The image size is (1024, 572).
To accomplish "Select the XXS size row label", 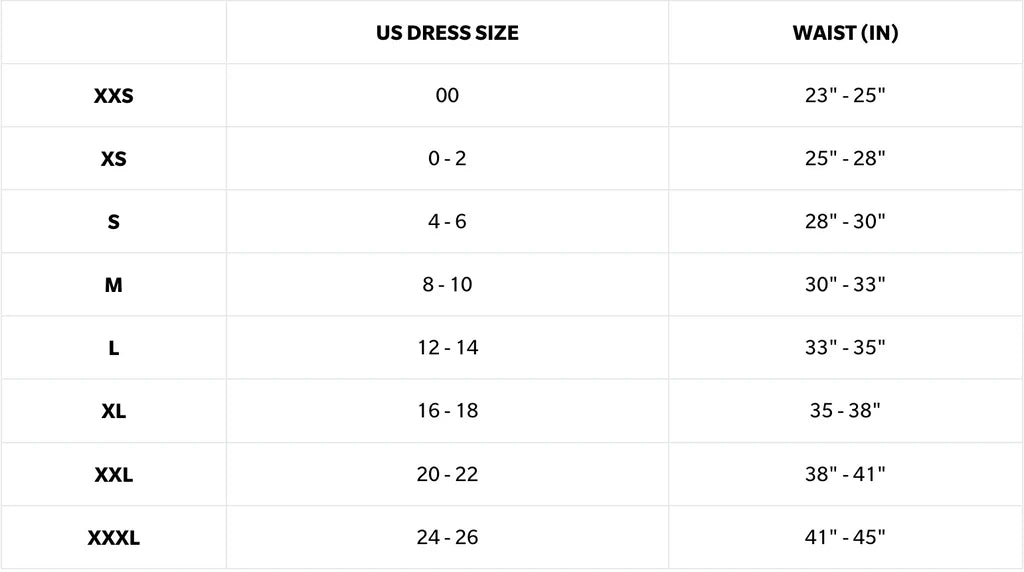I will click(x=114, y=96).
